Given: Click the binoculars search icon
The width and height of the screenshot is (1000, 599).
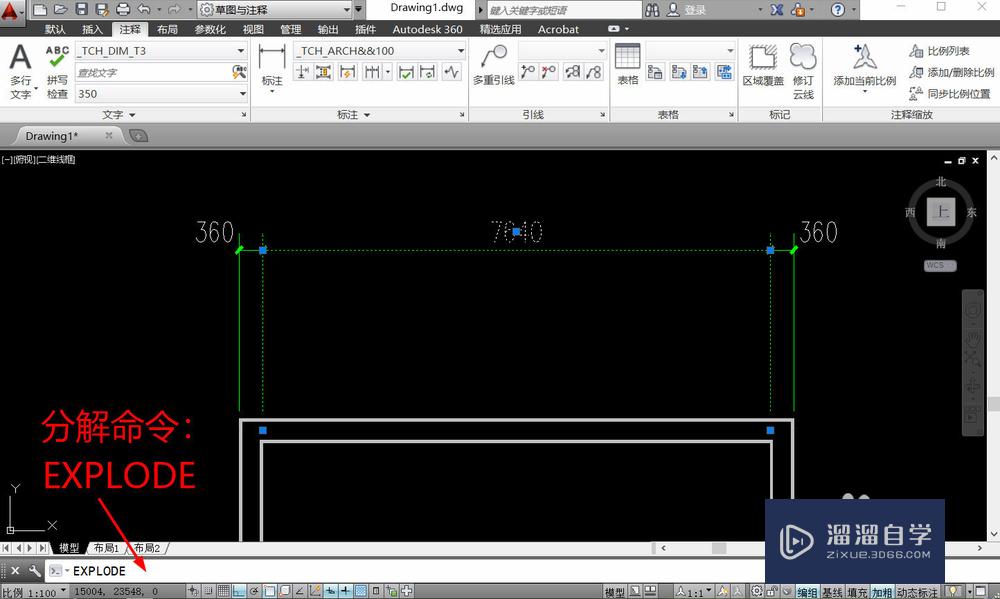Looking at the screenshot, I should point(652,10).
